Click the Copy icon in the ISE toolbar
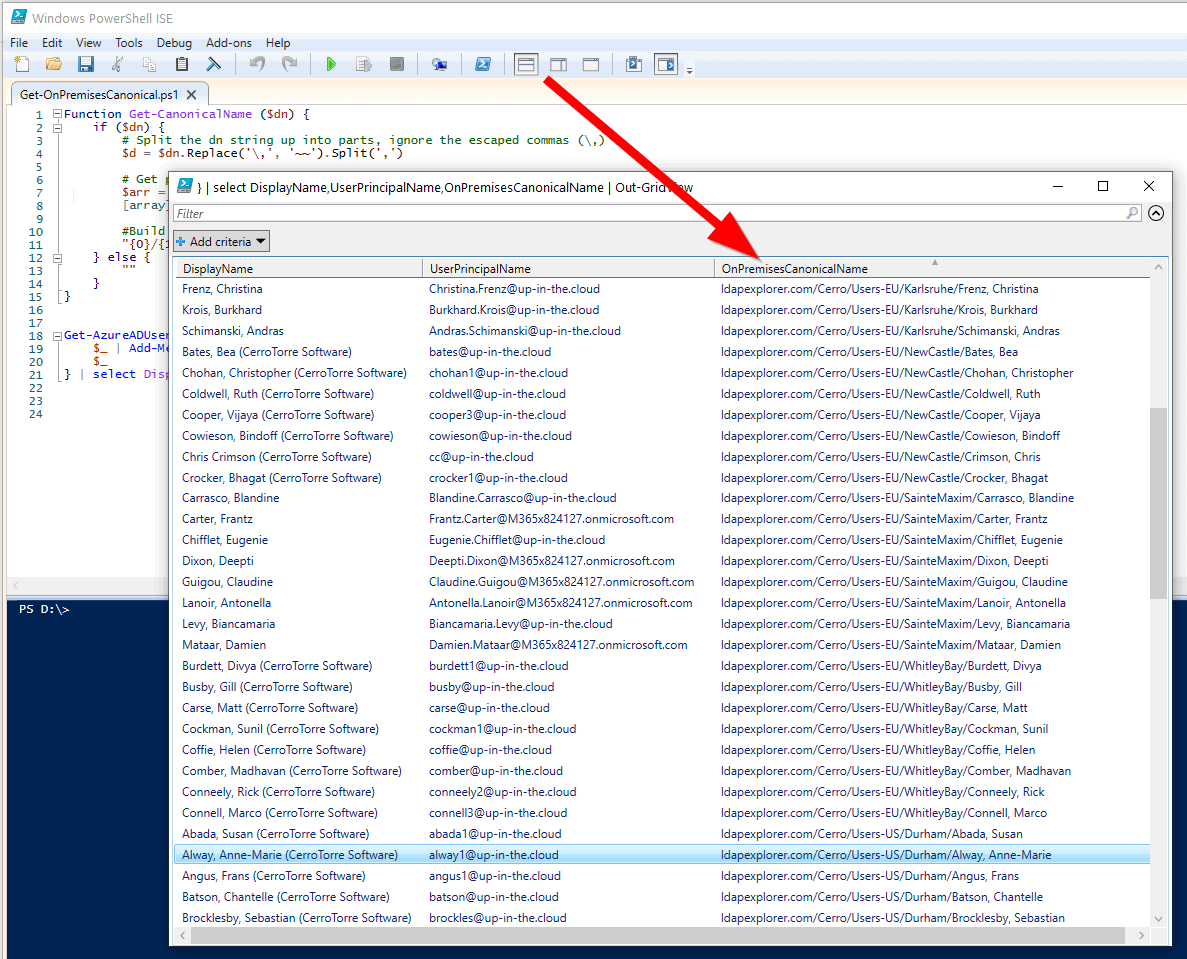1187x959 pixels. (x=149, y=64)
